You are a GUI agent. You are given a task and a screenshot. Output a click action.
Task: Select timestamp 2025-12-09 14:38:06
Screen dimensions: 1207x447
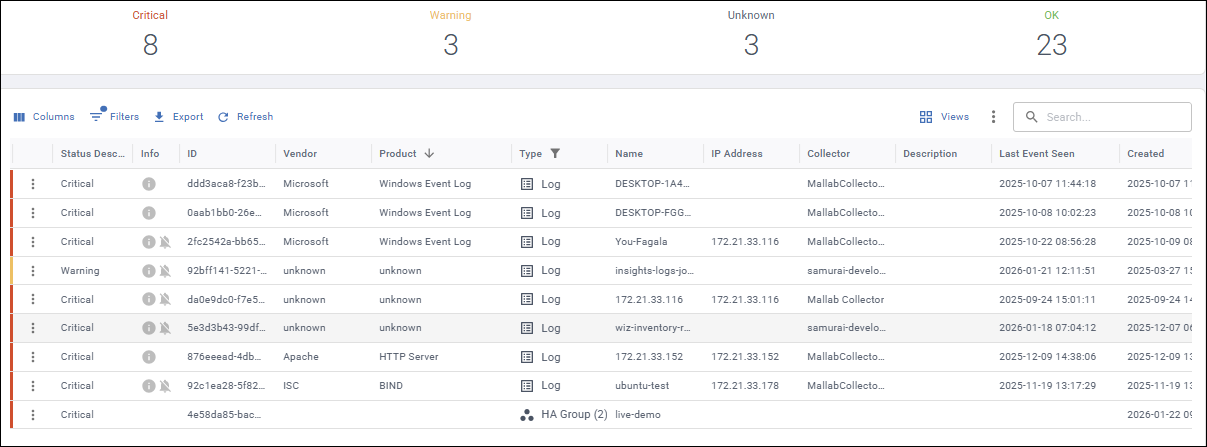coord(1048,357)
